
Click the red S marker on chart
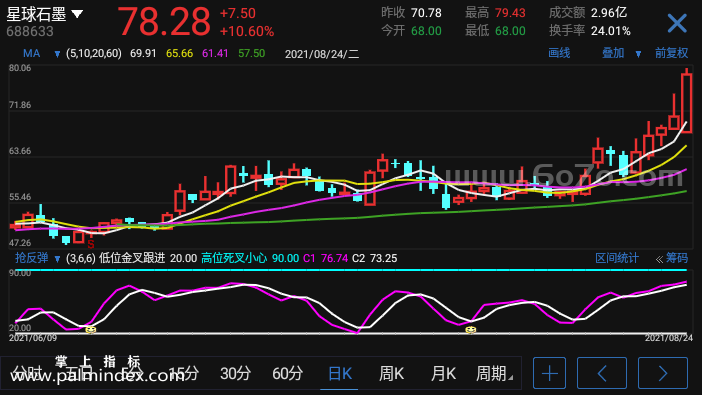pyautogui.click(x=91, y=245)
